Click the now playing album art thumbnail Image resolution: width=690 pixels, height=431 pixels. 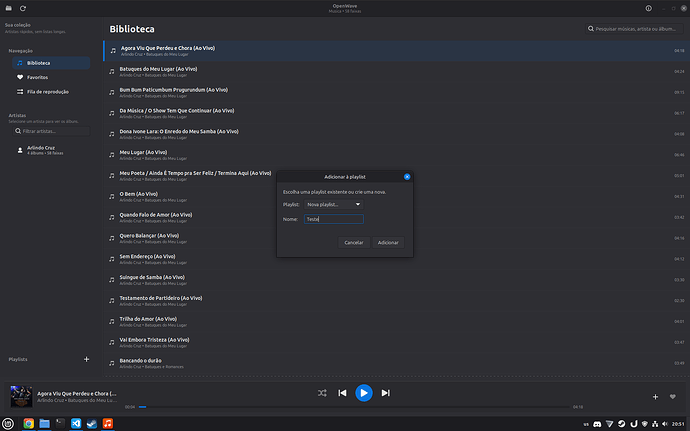click(21, 397)
